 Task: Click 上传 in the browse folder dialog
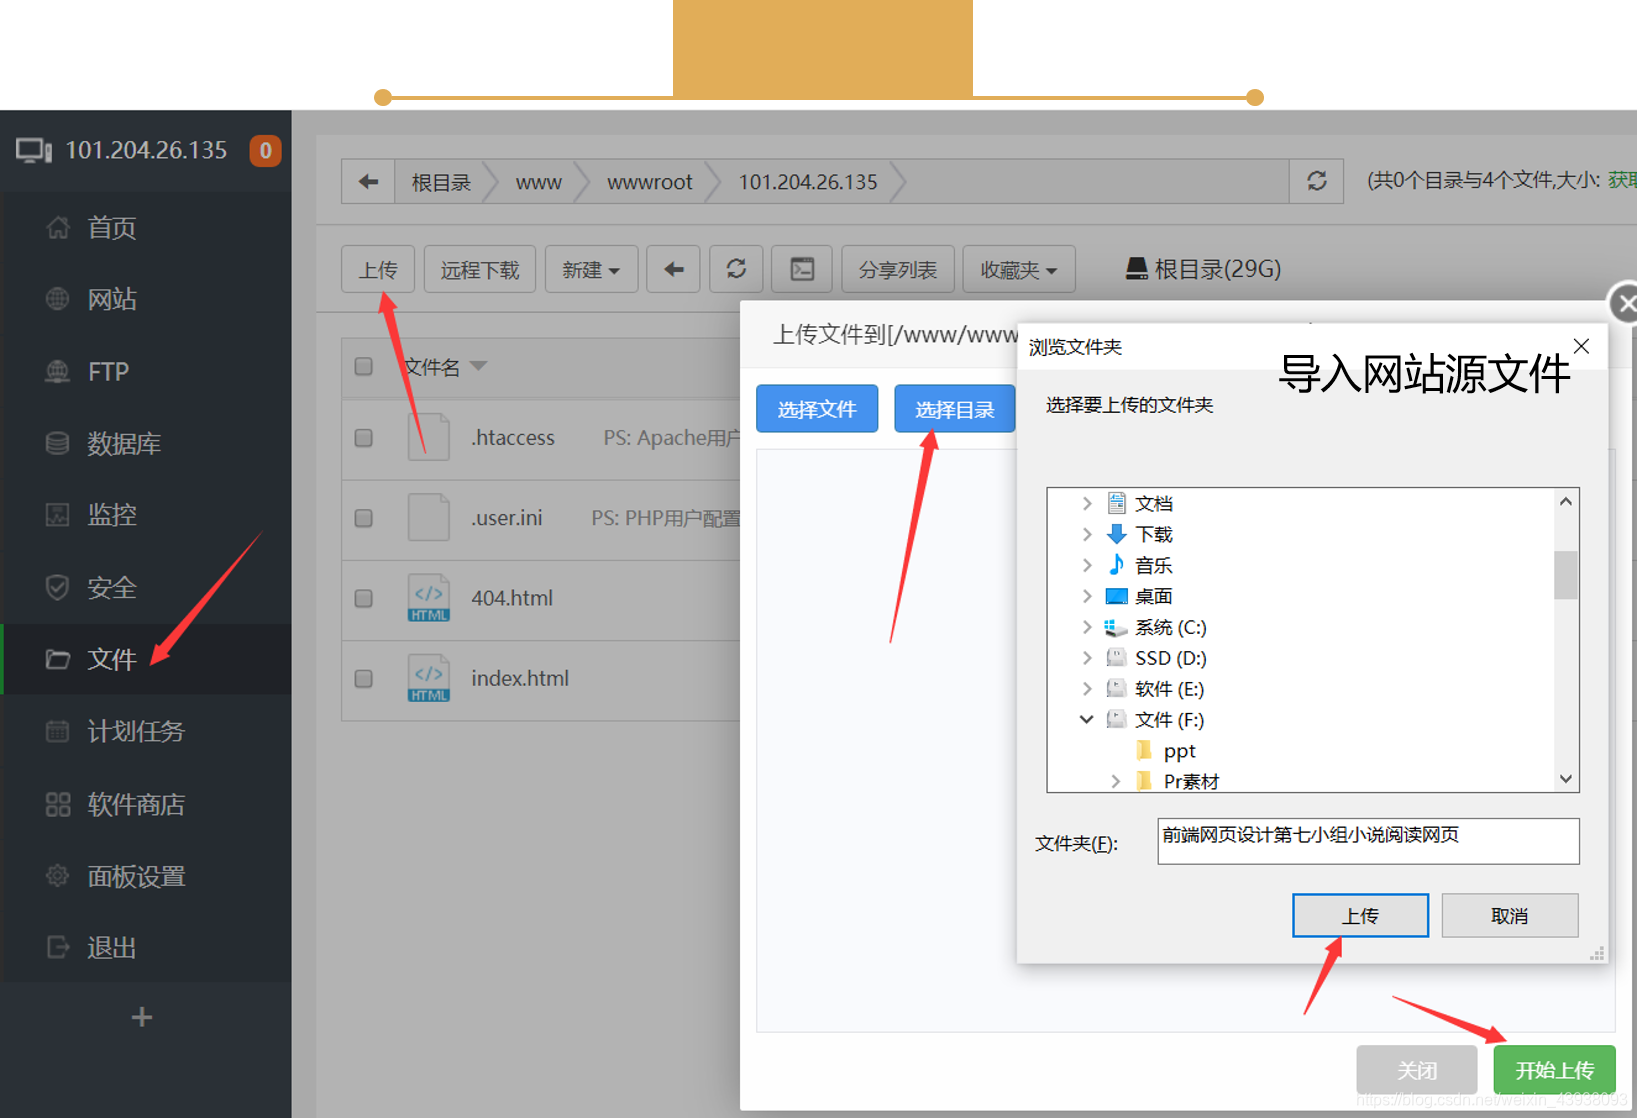[x=1360, y=915]
